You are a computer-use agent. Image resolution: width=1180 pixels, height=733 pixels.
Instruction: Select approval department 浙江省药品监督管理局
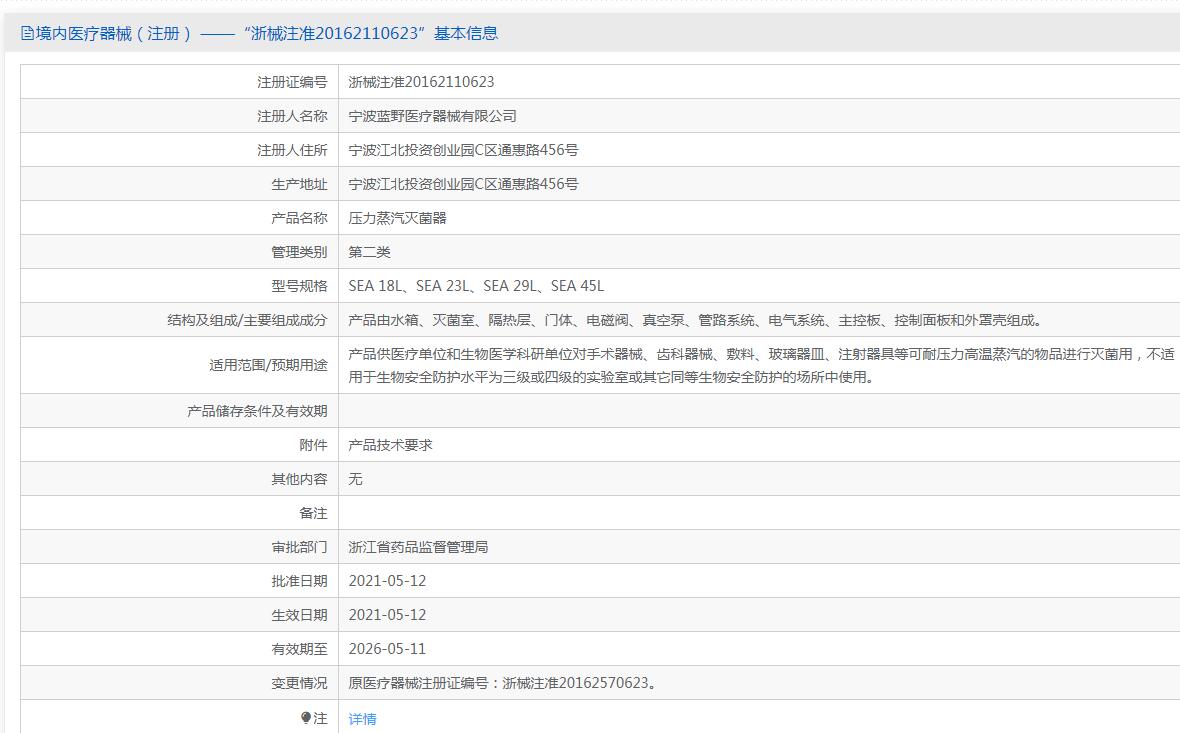click(418, 547)
